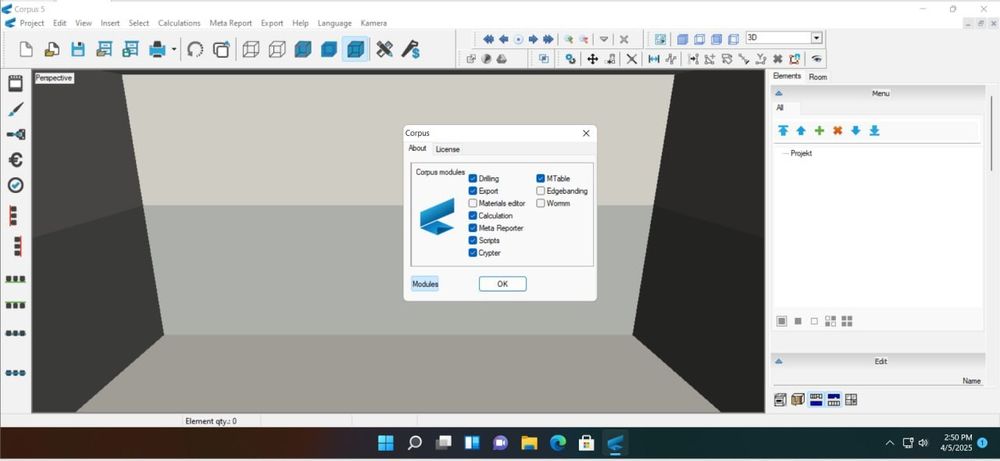
Task: Click the circled checkmark icon in left sidebar
Action: click(15, 185)
